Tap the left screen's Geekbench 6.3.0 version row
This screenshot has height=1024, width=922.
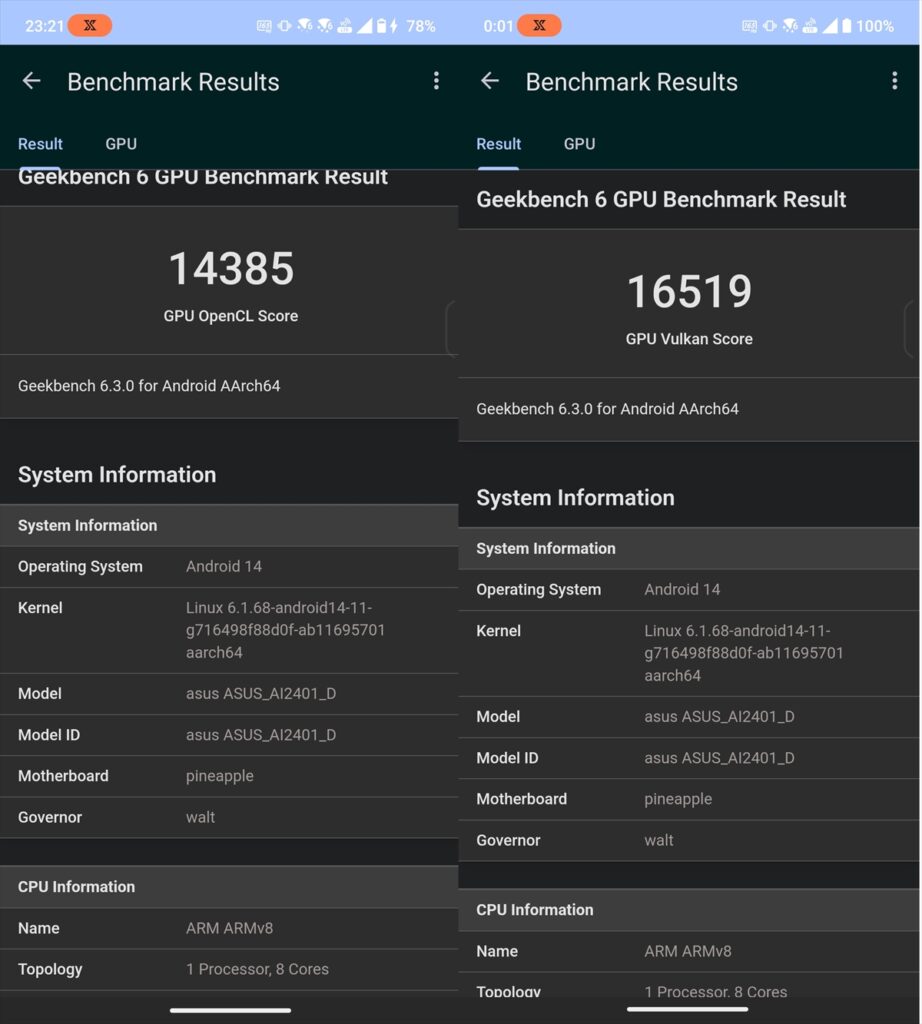pos(149,386)
